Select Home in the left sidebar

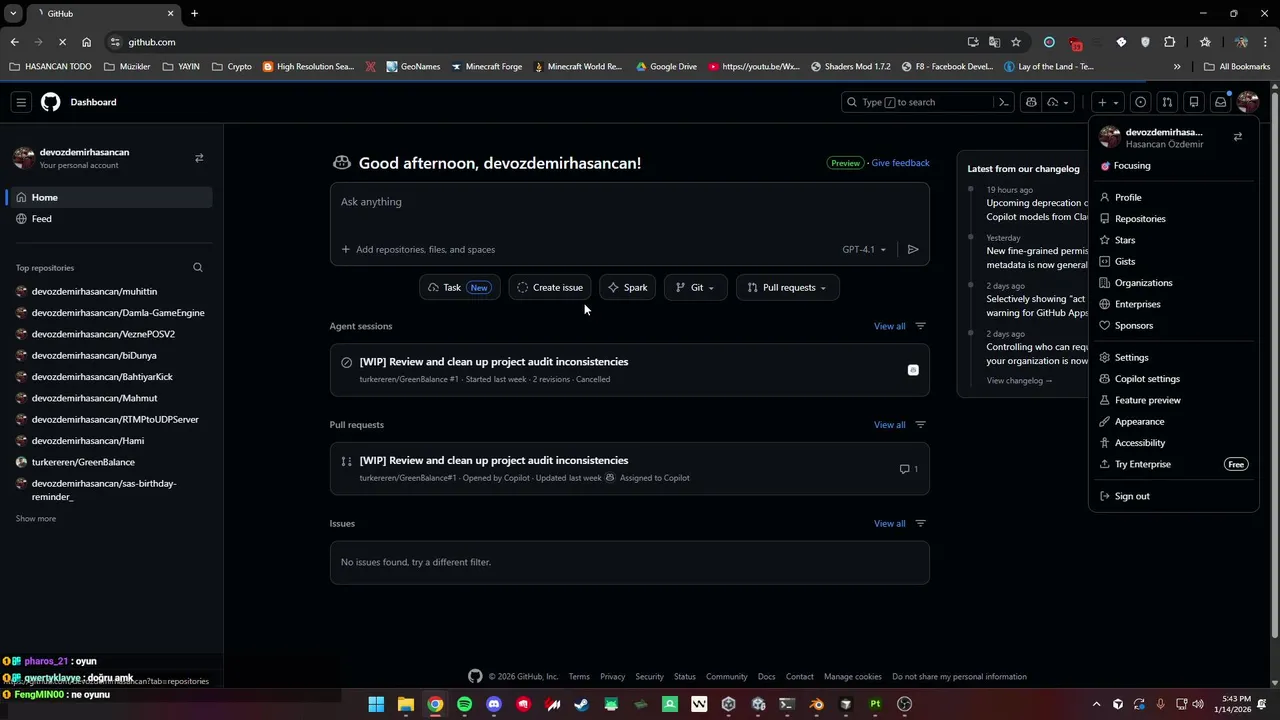[110, 198]
